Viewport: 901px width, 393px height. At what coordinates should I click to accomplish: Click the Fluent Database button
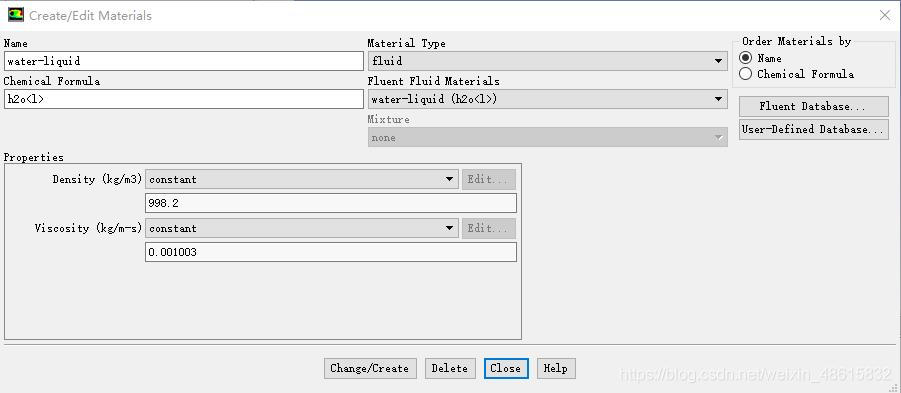pos(813,106)
